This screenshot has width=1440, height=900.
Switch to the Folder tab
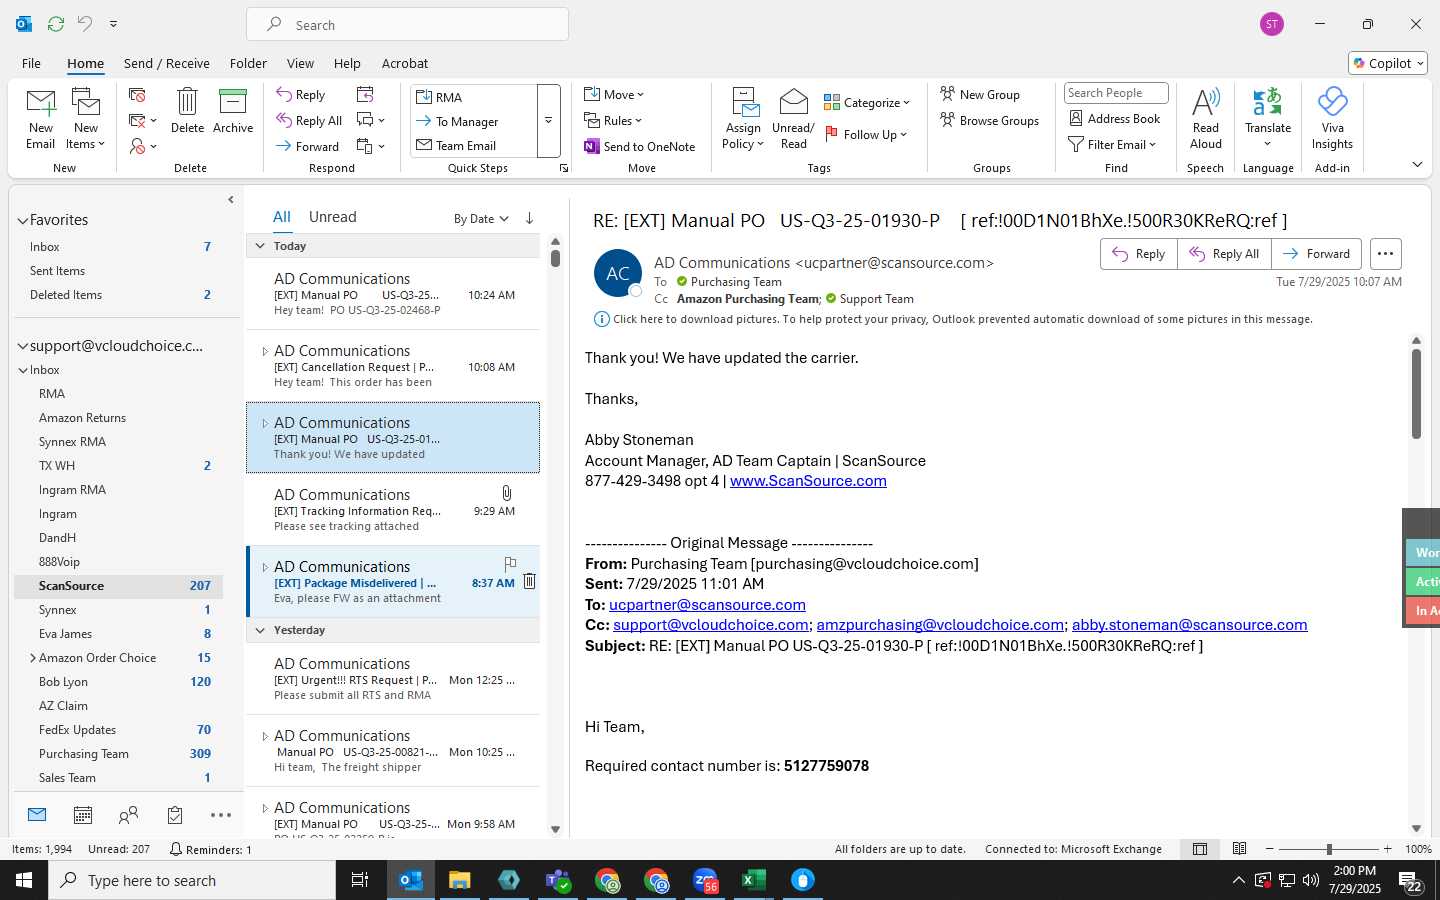click(x=248, y=63)
